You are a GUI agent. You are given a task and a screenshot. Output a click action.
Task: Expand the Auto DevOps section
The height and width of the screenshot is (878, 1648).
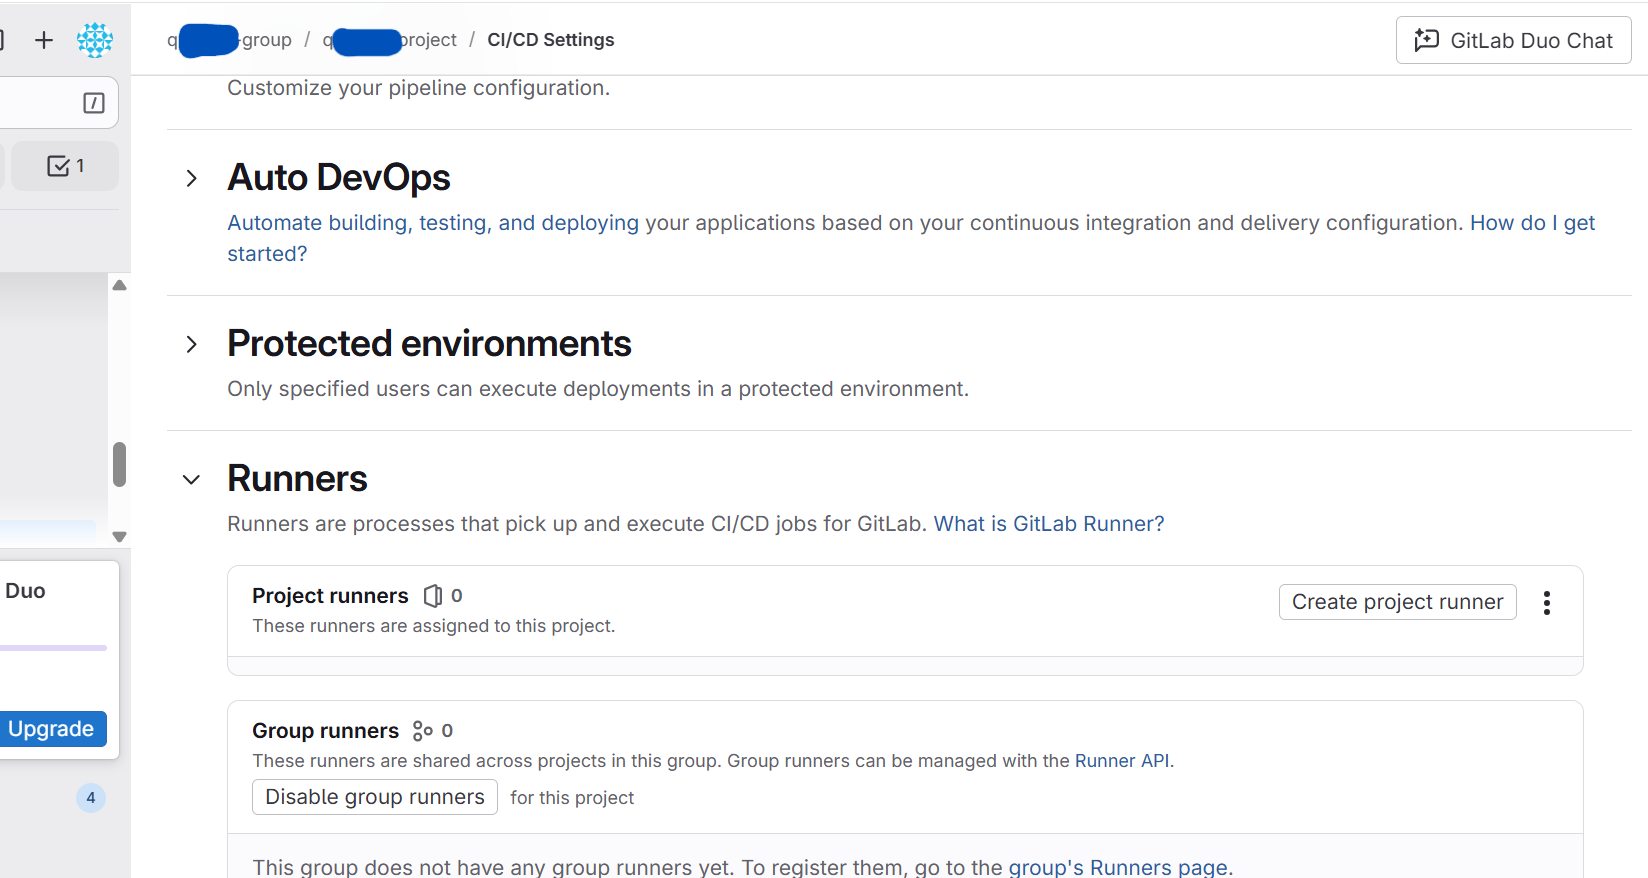pos(192,179)
